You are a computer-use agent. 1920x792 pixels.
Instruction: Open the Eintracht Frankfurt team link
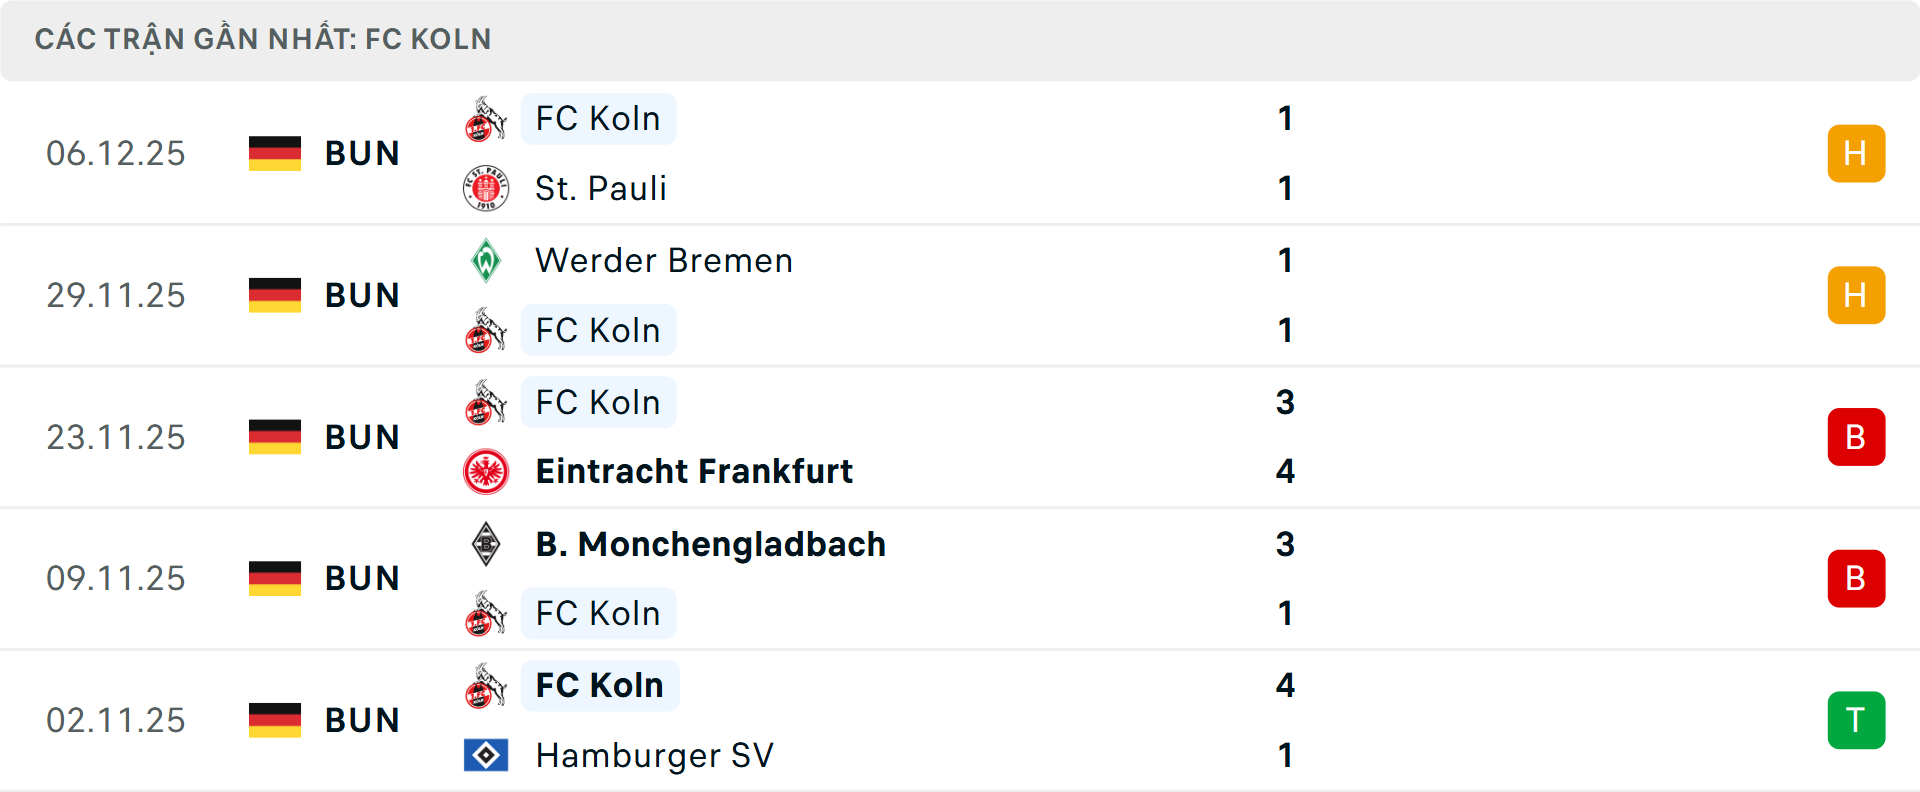coord(694,471)
